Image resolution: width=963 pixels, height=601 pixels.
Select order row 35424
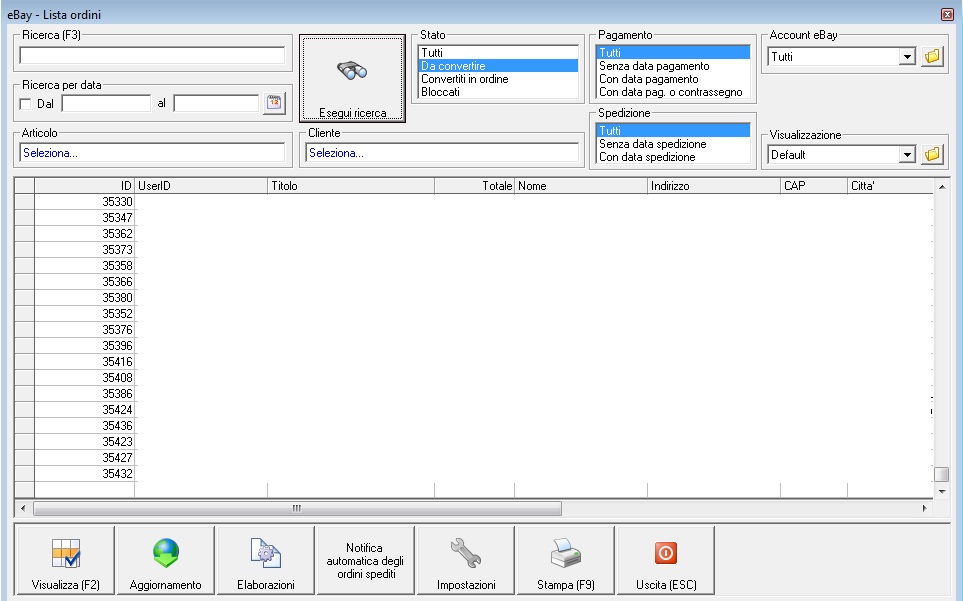[x=85, y=409]
